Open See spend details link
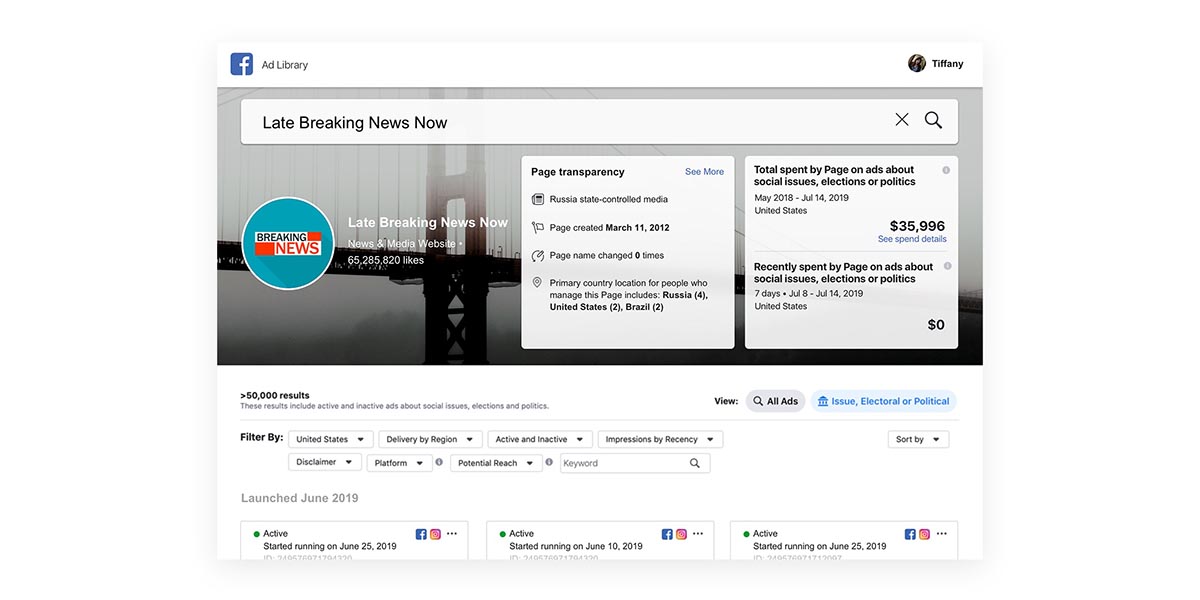Viewport: 1200px width, 600px height. pyautogui.click(x=912, y=239)
